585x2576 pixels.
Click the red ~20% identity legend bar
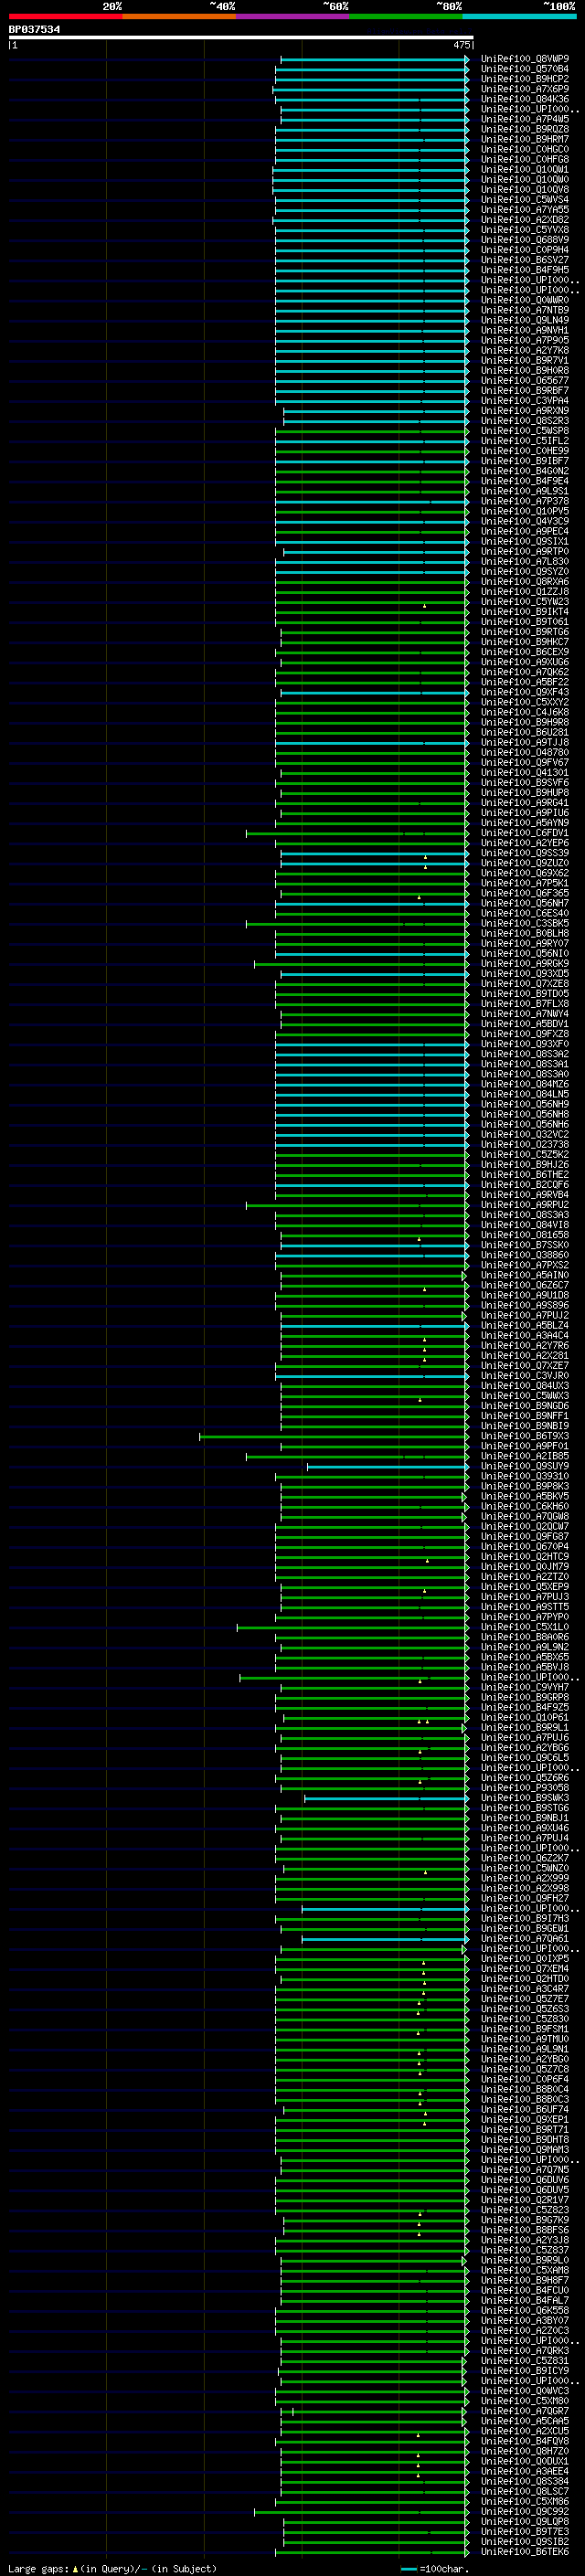coord(65,16)
